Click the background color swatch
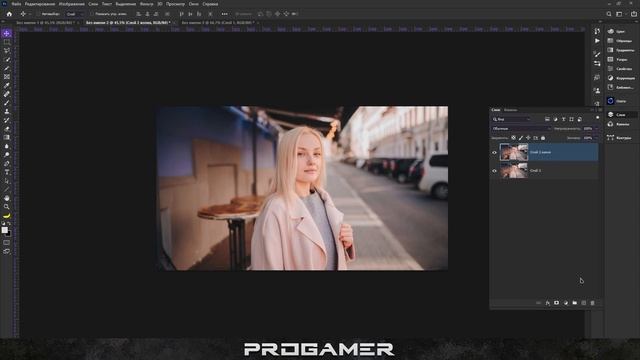The width and height of the screenshot is (640, 360). [9, 233]
